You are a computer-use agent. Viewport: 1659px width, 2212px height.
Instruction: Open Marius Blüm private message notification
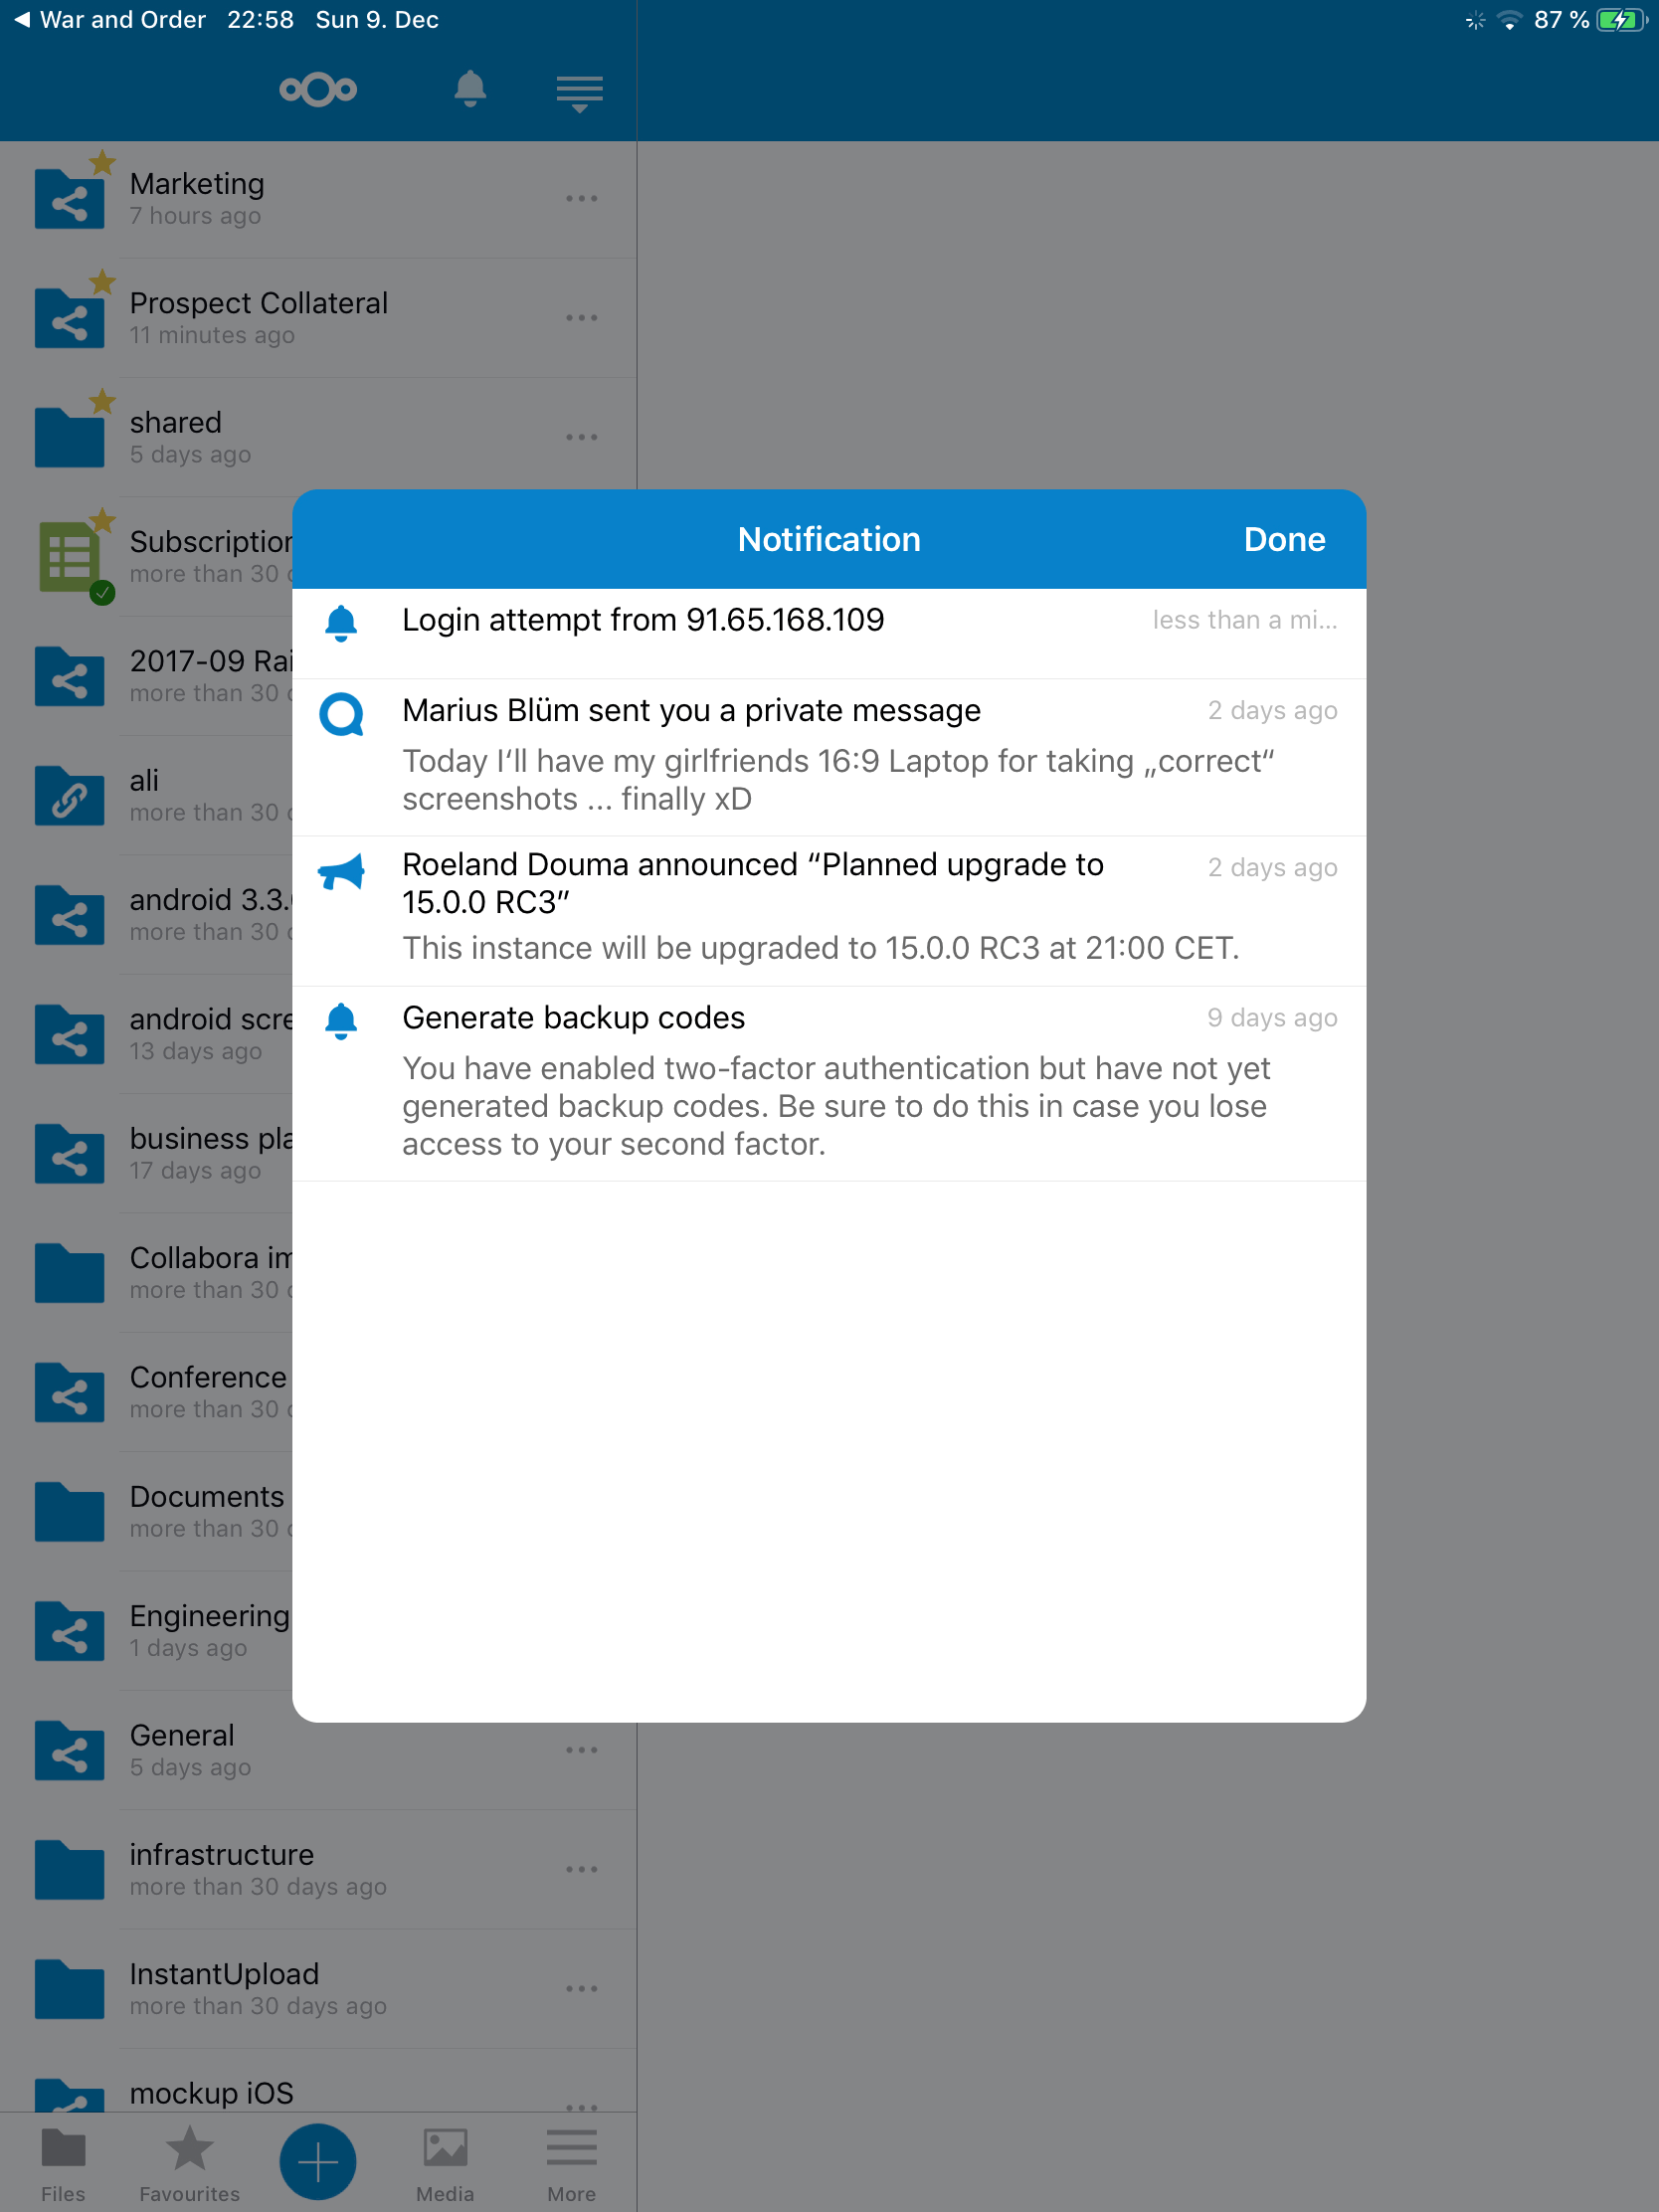[x=690, y=711]
